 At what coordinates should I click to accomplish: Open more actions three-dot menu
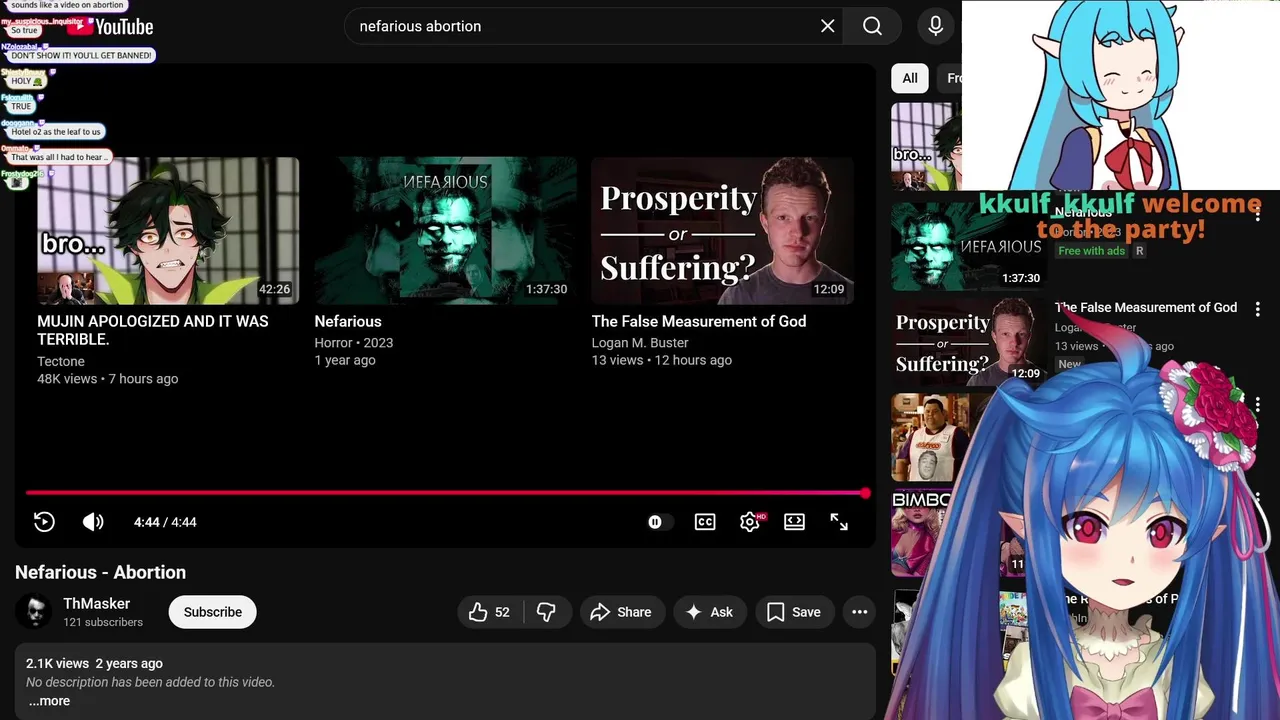(859, 612)
